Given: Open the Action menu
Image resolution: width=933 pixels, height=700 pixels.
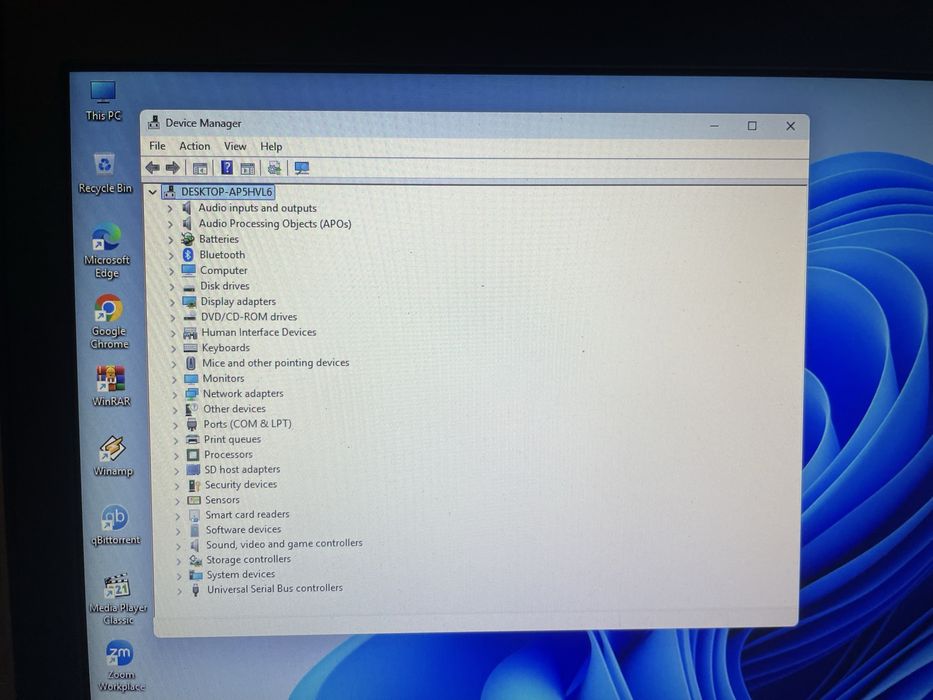Looking at the screenshot, I should pos(195,146).
